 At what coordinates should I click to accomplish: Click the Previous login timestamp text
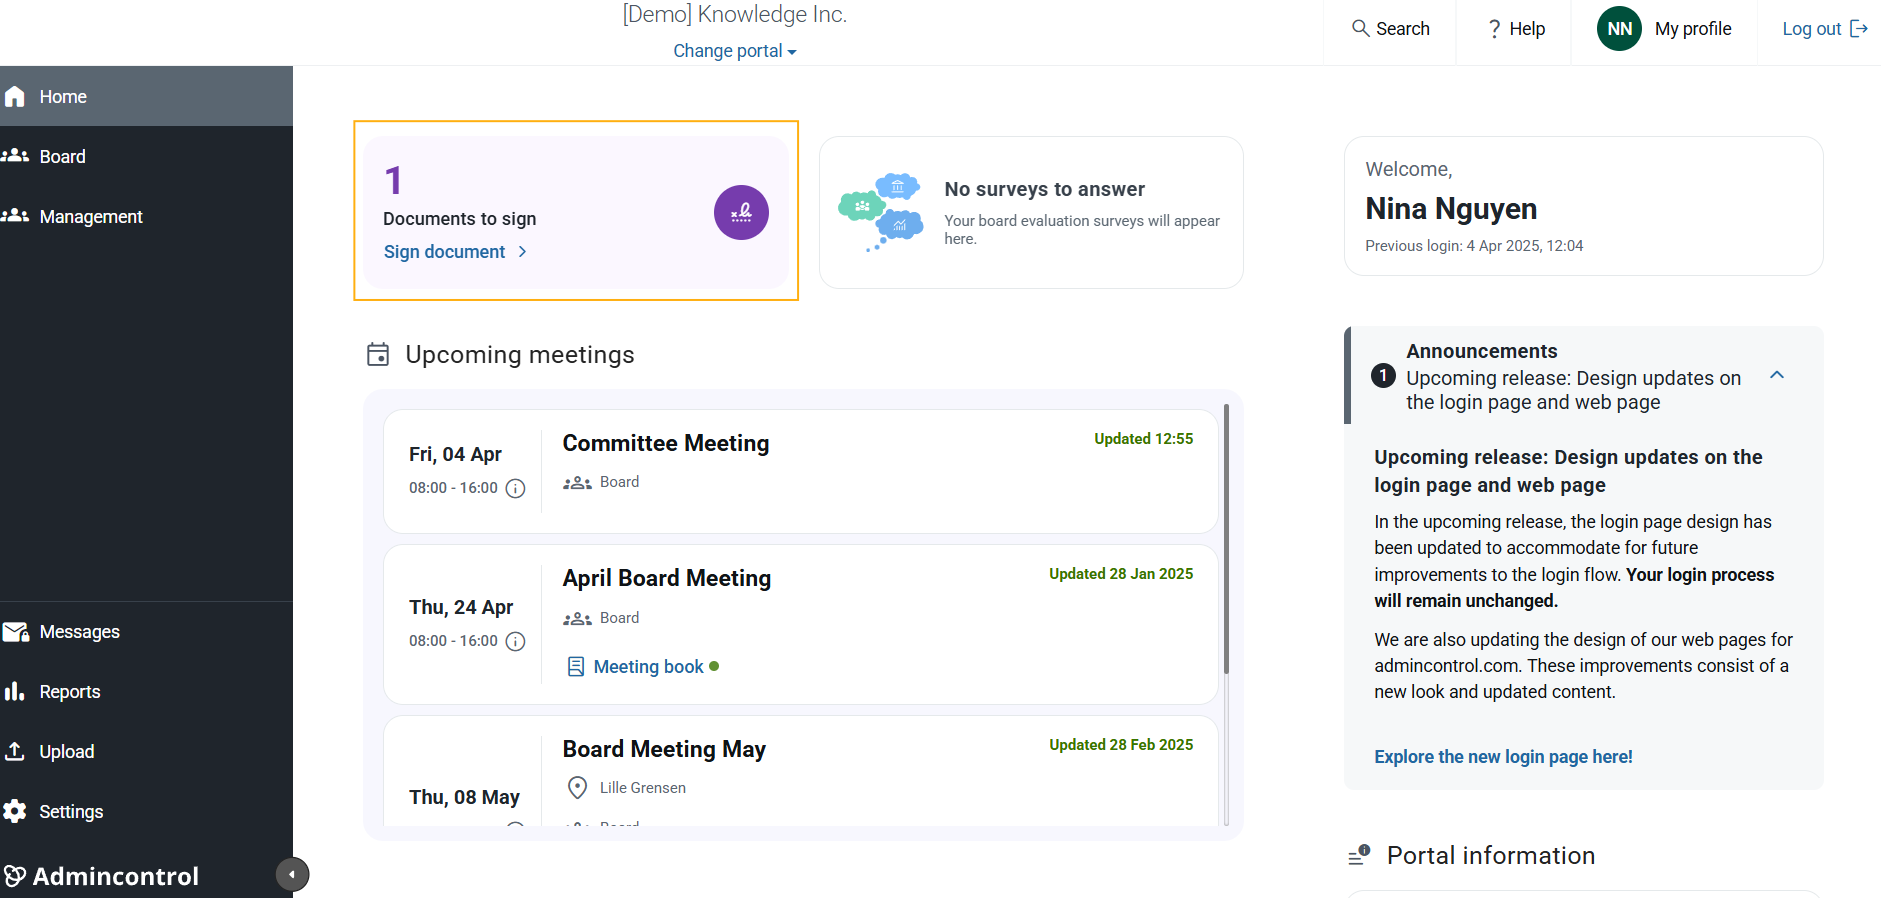[1474, 246]
